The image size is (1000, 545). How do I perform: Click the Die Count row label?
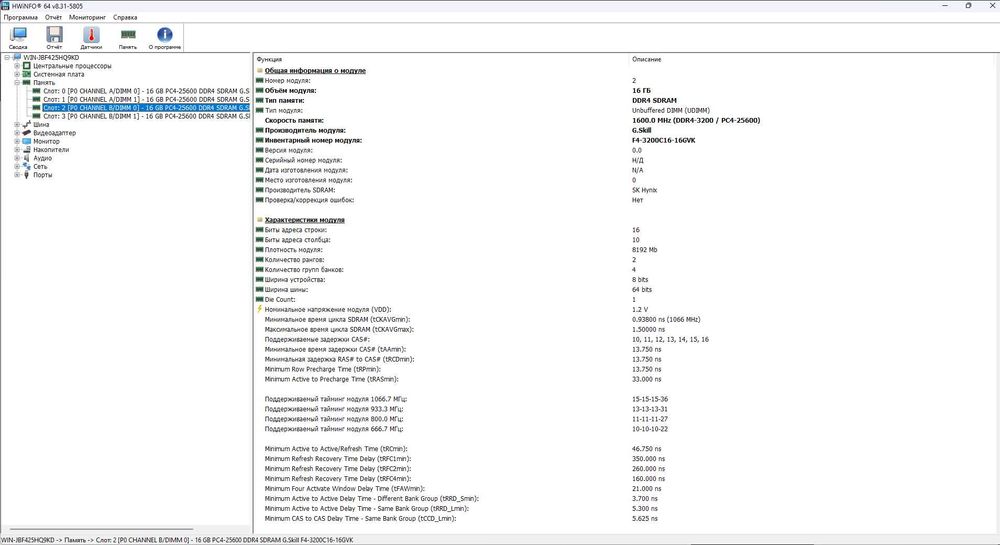coord(280,300)
